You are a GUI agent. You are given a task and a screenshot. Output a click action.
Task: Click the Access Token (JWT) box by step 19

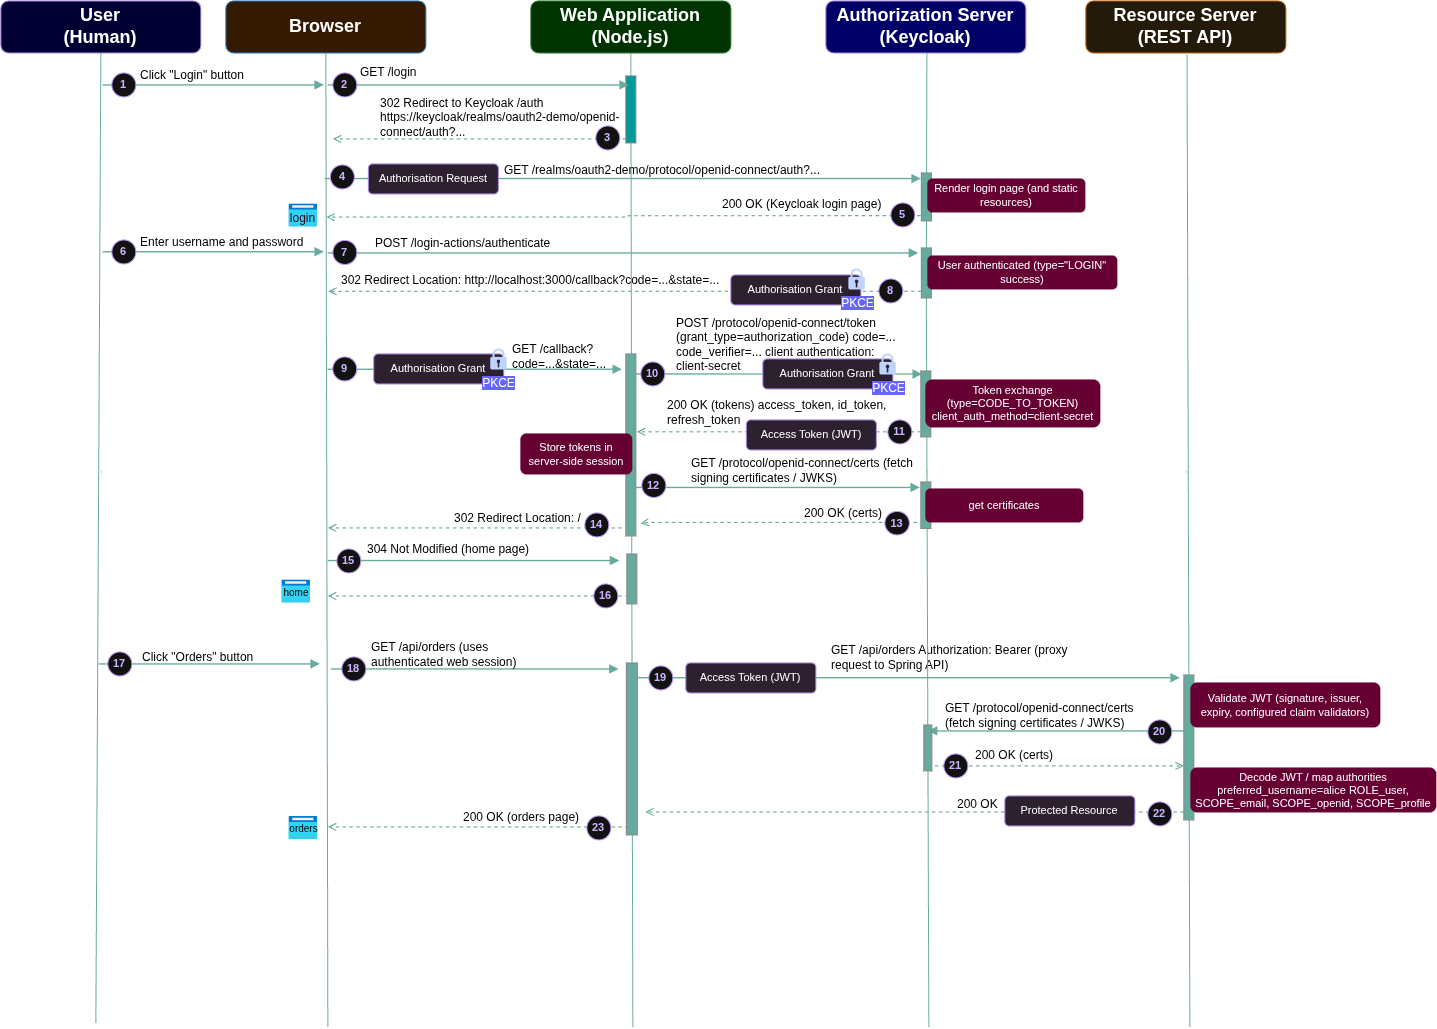pyautogui.click(x=750, y=678)
